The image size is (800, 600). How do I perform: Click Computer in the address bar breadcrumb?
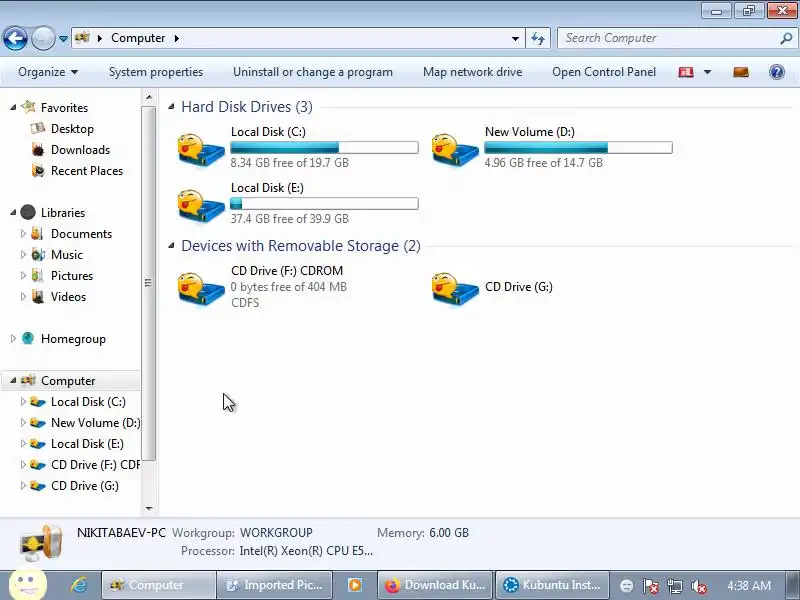(138, 38)
